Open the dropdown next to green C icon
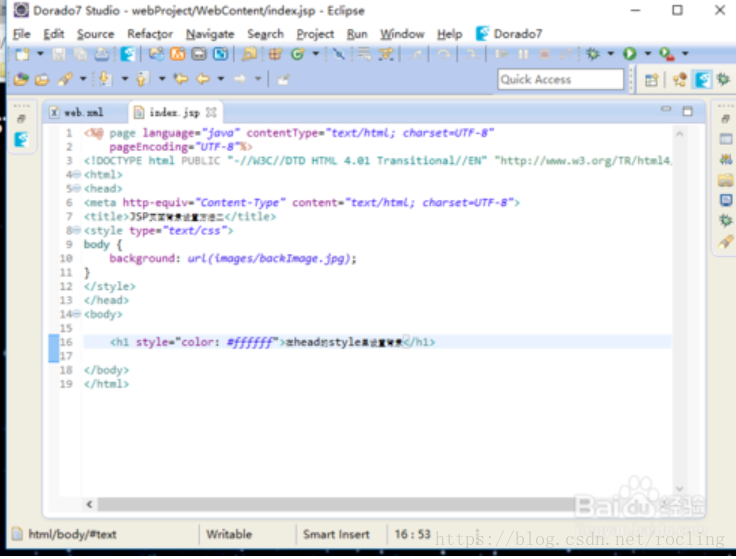 [x=315, y=54]
